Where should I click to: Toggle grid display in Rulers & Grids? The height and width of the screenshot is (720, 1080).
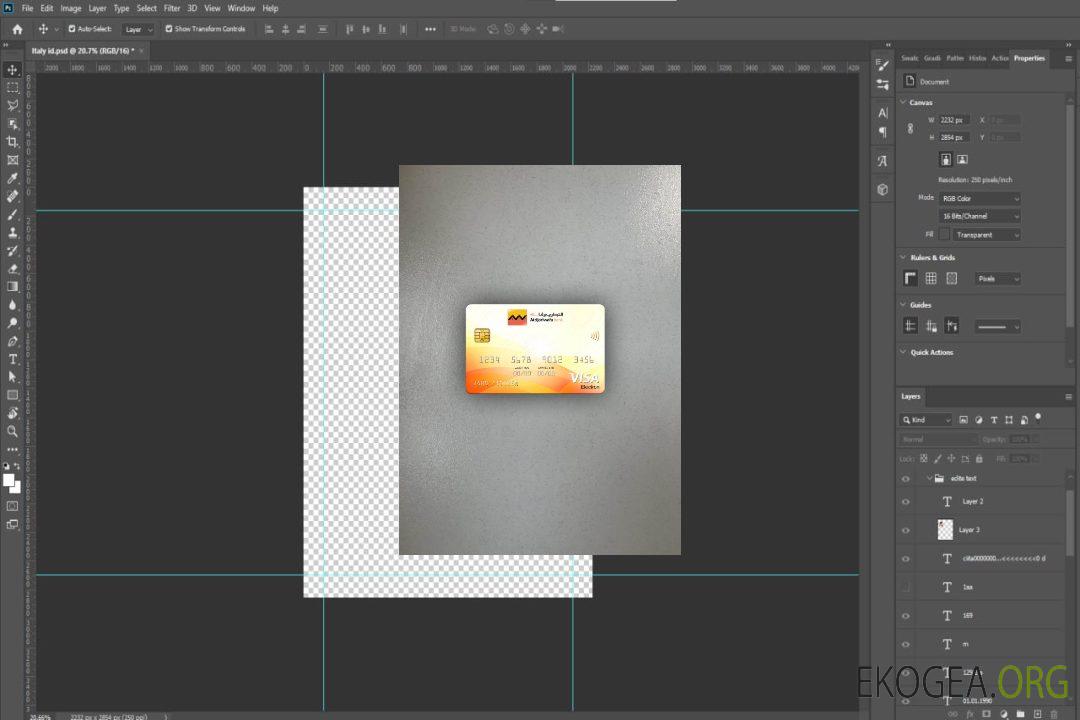pyautogui.click(x=931, y=278)
